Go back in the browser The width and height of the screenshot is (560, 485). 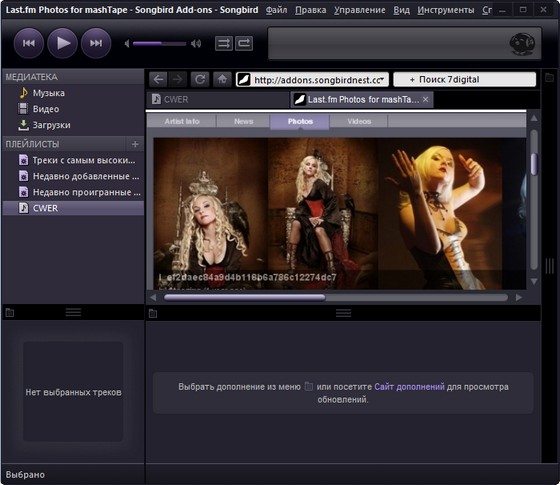158,79
